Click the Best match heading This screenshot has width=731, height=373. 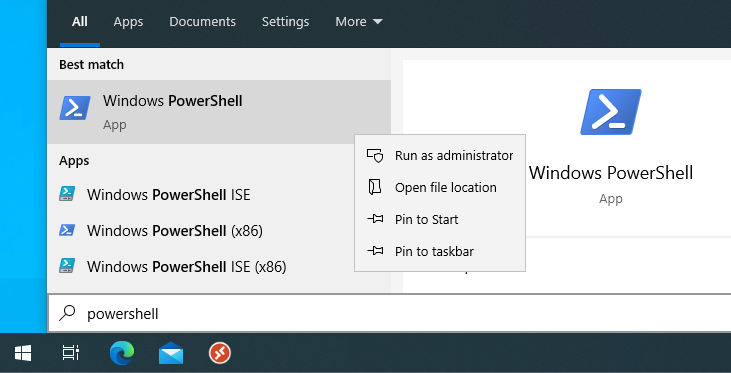91,64
